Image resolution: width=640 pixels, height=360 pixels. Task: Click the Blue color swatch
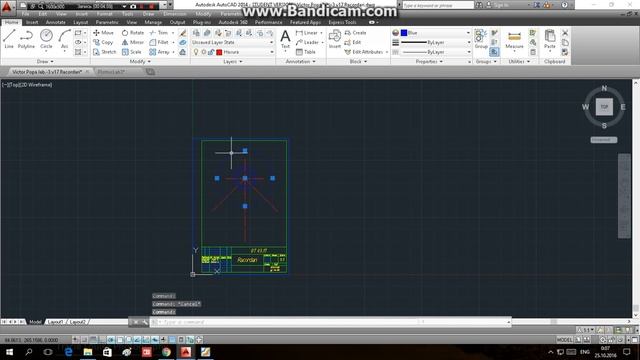(x=404, y=33)
